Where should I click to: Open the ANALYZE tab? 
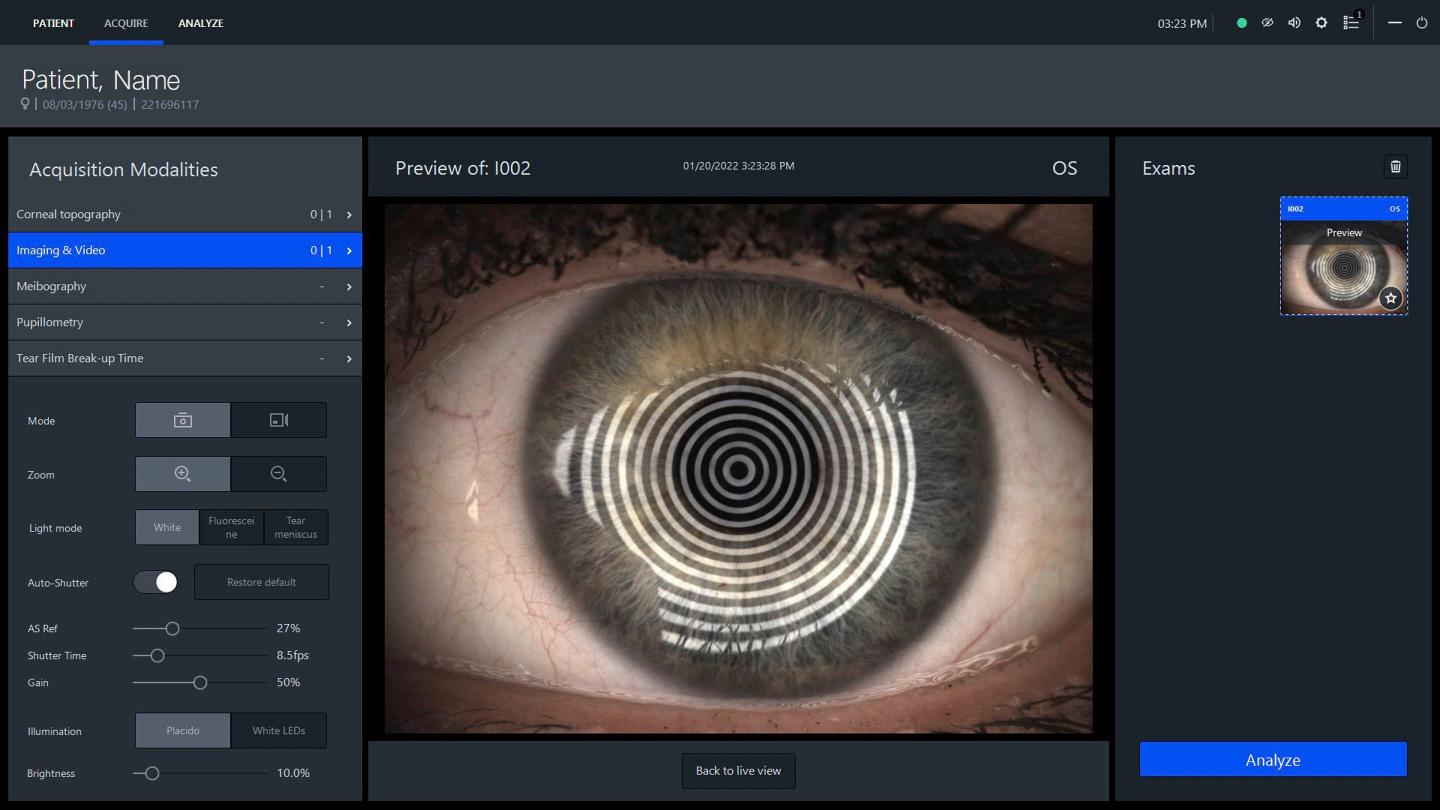pyautogui.click(x=201, y=22)
